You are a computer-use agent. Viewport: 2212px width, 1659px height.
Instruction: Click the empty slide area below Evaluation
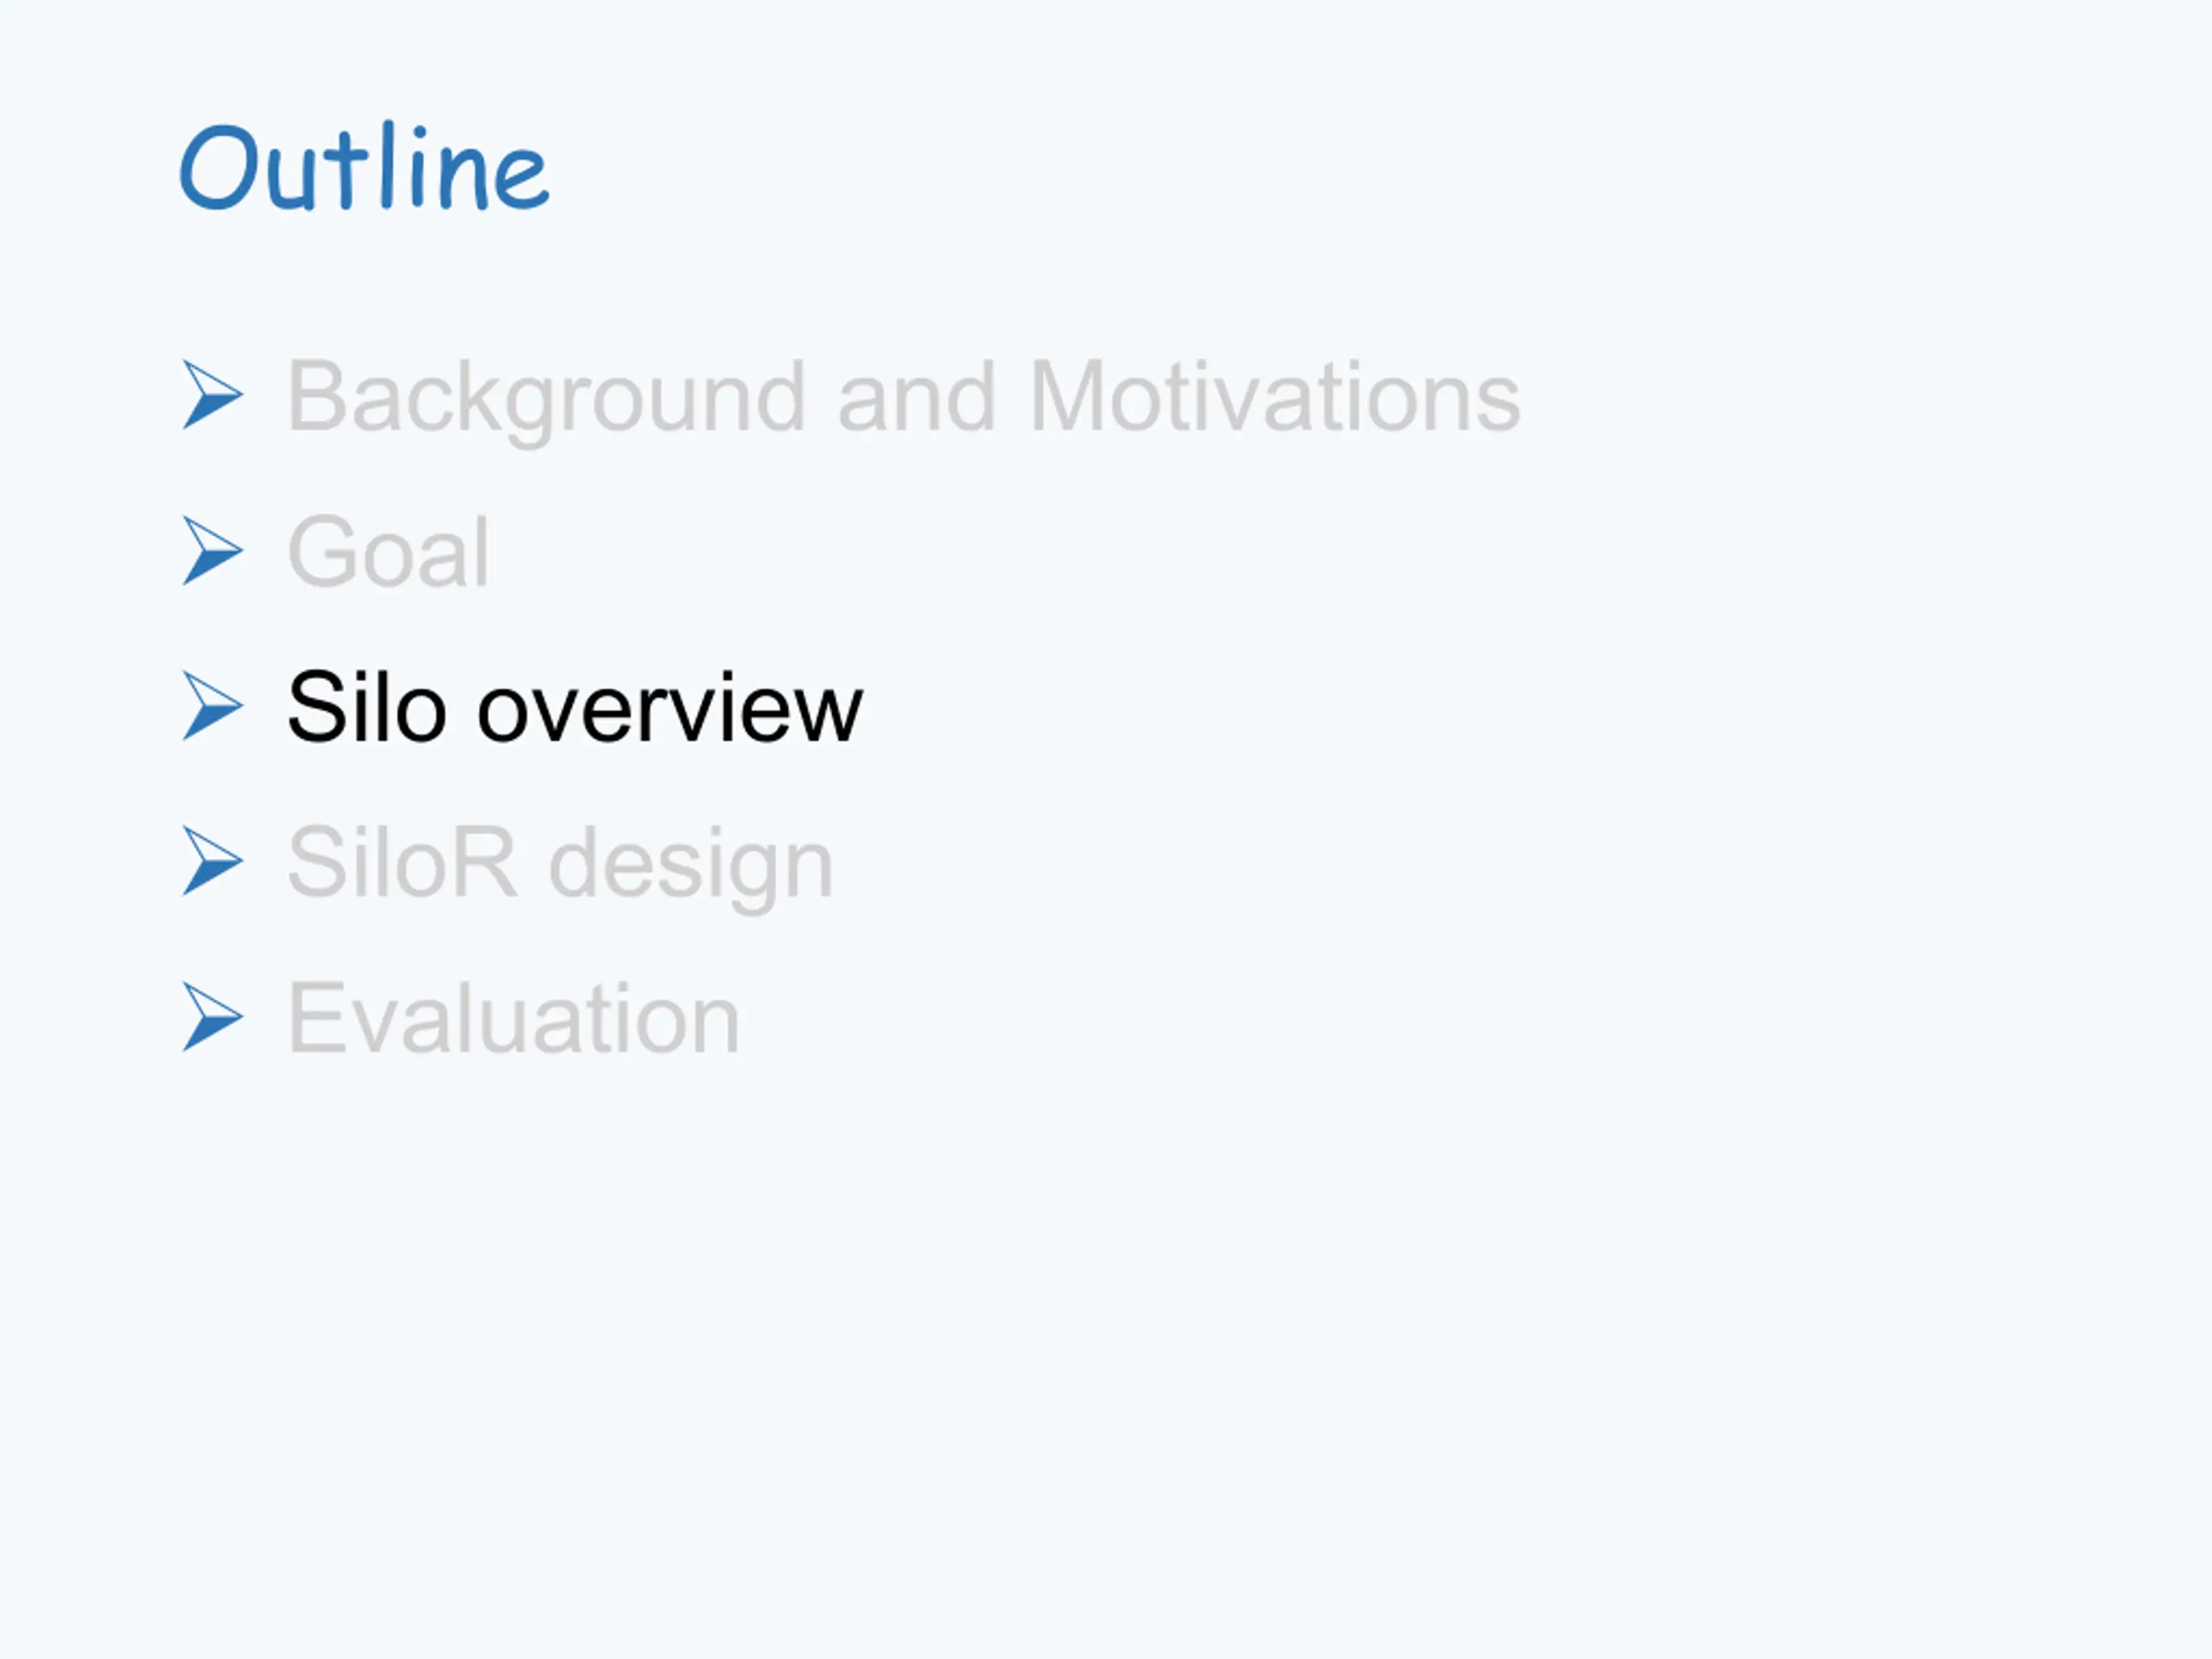(1106, 1350)
